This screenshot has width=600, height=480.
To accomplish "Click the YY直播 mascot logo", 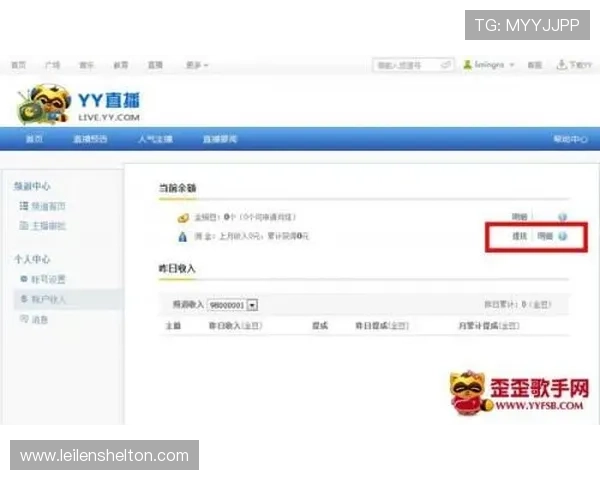I will 43,104.
